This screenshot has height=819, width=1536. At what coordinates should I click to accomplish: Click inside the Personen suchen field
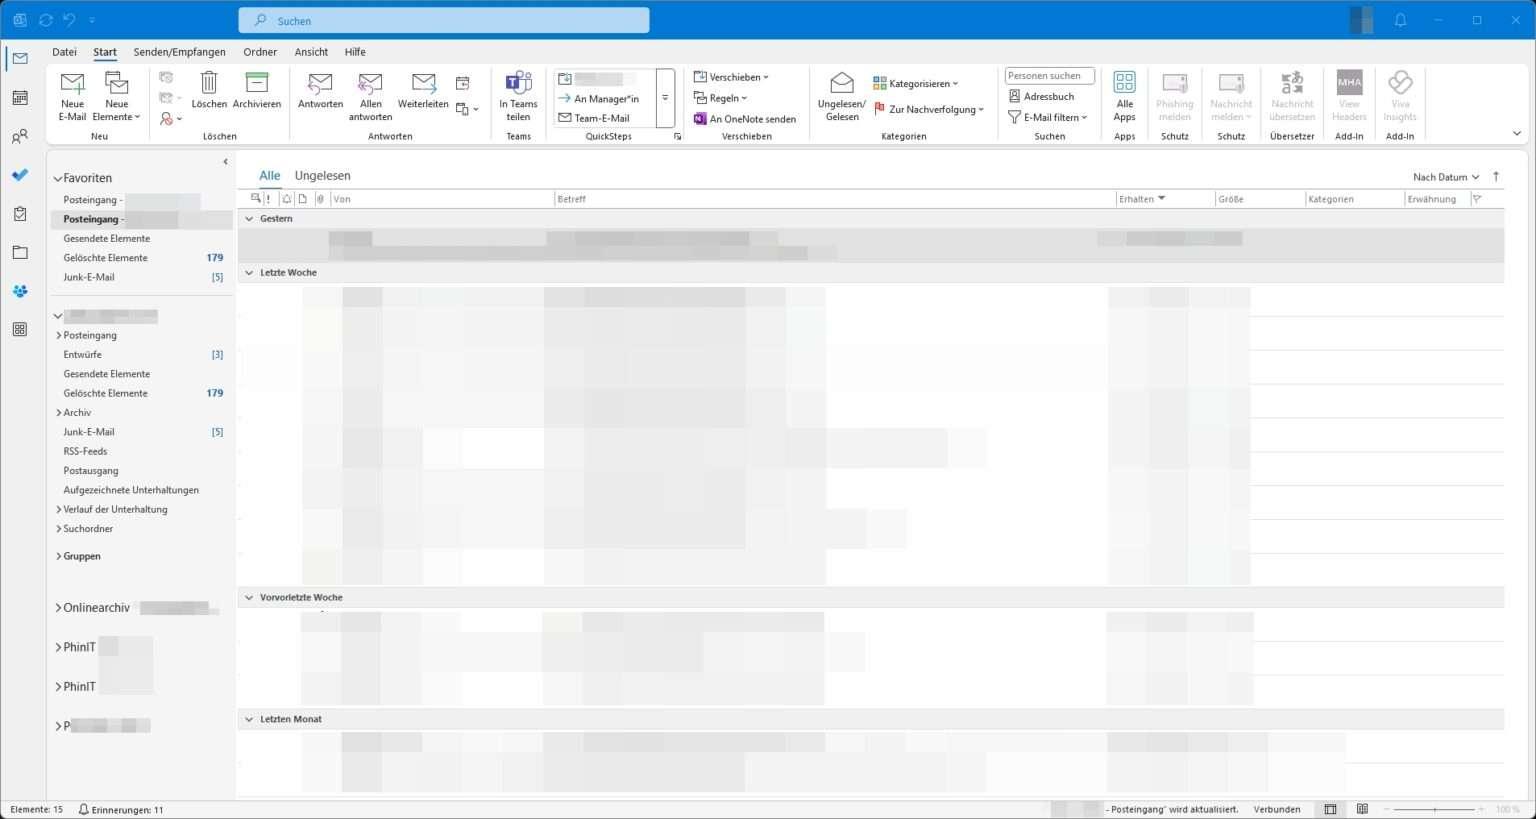pyautogui.click(x=1048, y=75)
